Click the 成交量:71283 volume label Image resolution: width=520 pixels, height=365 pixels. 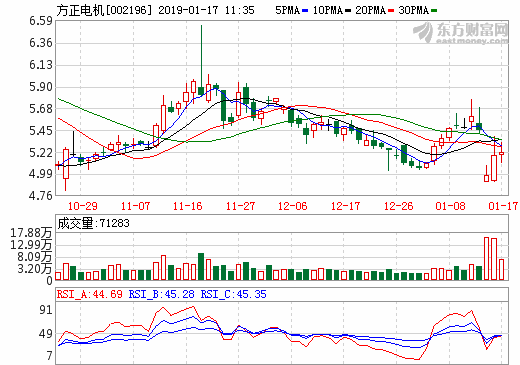[x=93, y=223]
